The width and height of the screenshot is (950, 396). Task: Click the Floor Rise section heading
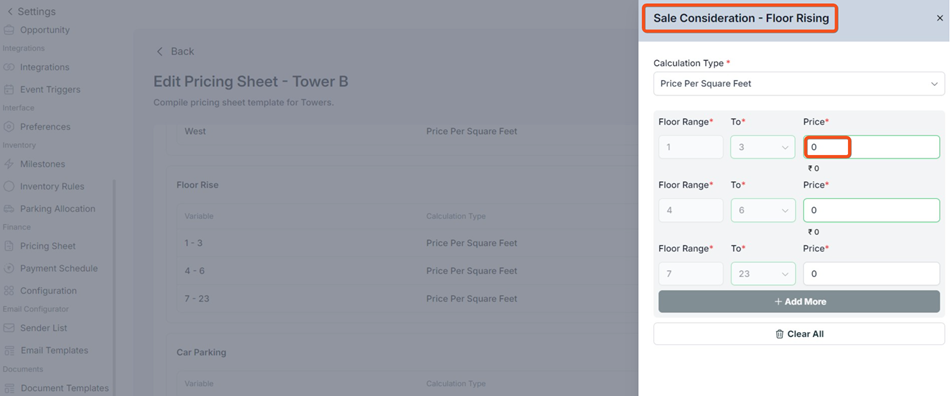[x=198, y=185]
